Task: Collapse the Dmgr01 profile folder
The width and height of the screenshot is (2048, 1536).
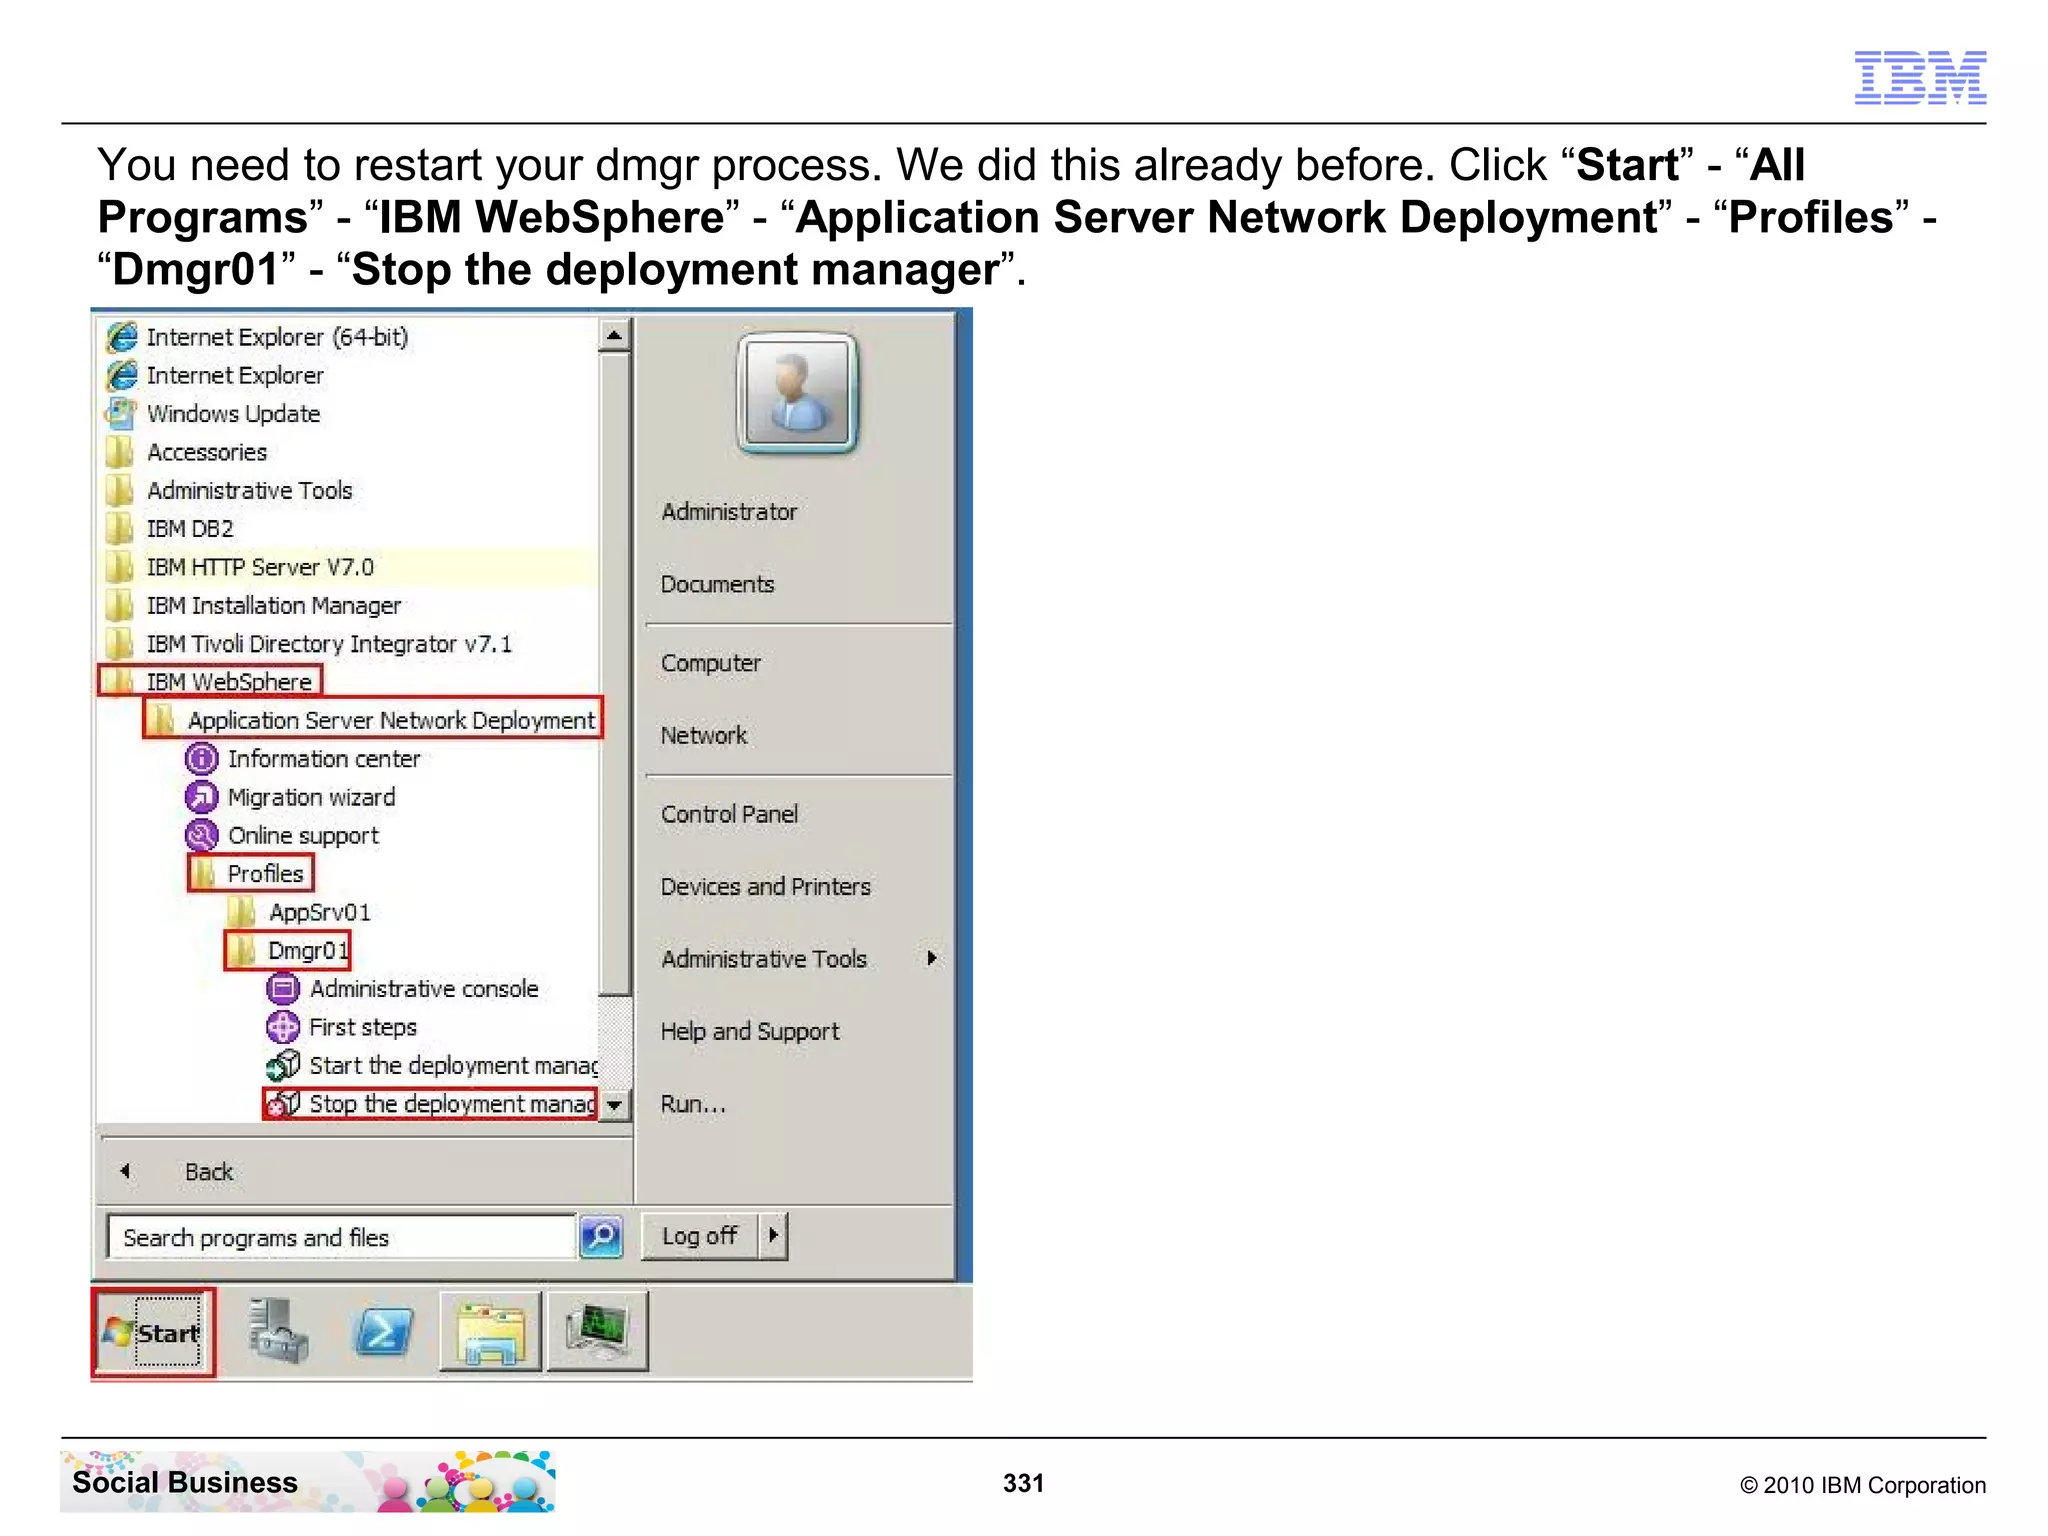Action: (288, 950)
